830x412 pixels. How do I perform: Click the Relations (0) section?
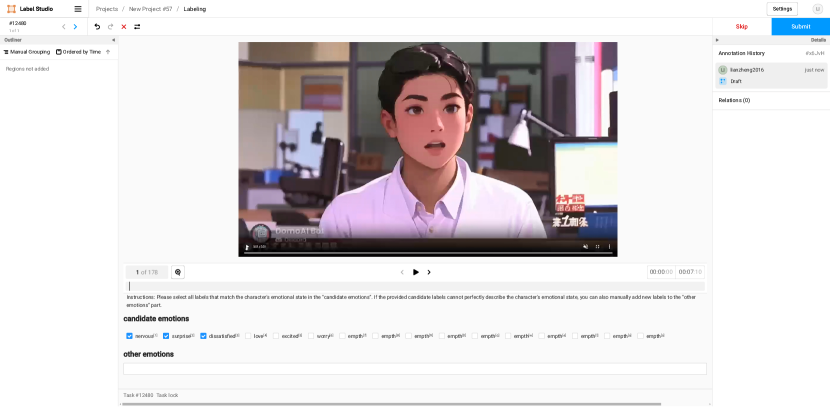[734, 100]
